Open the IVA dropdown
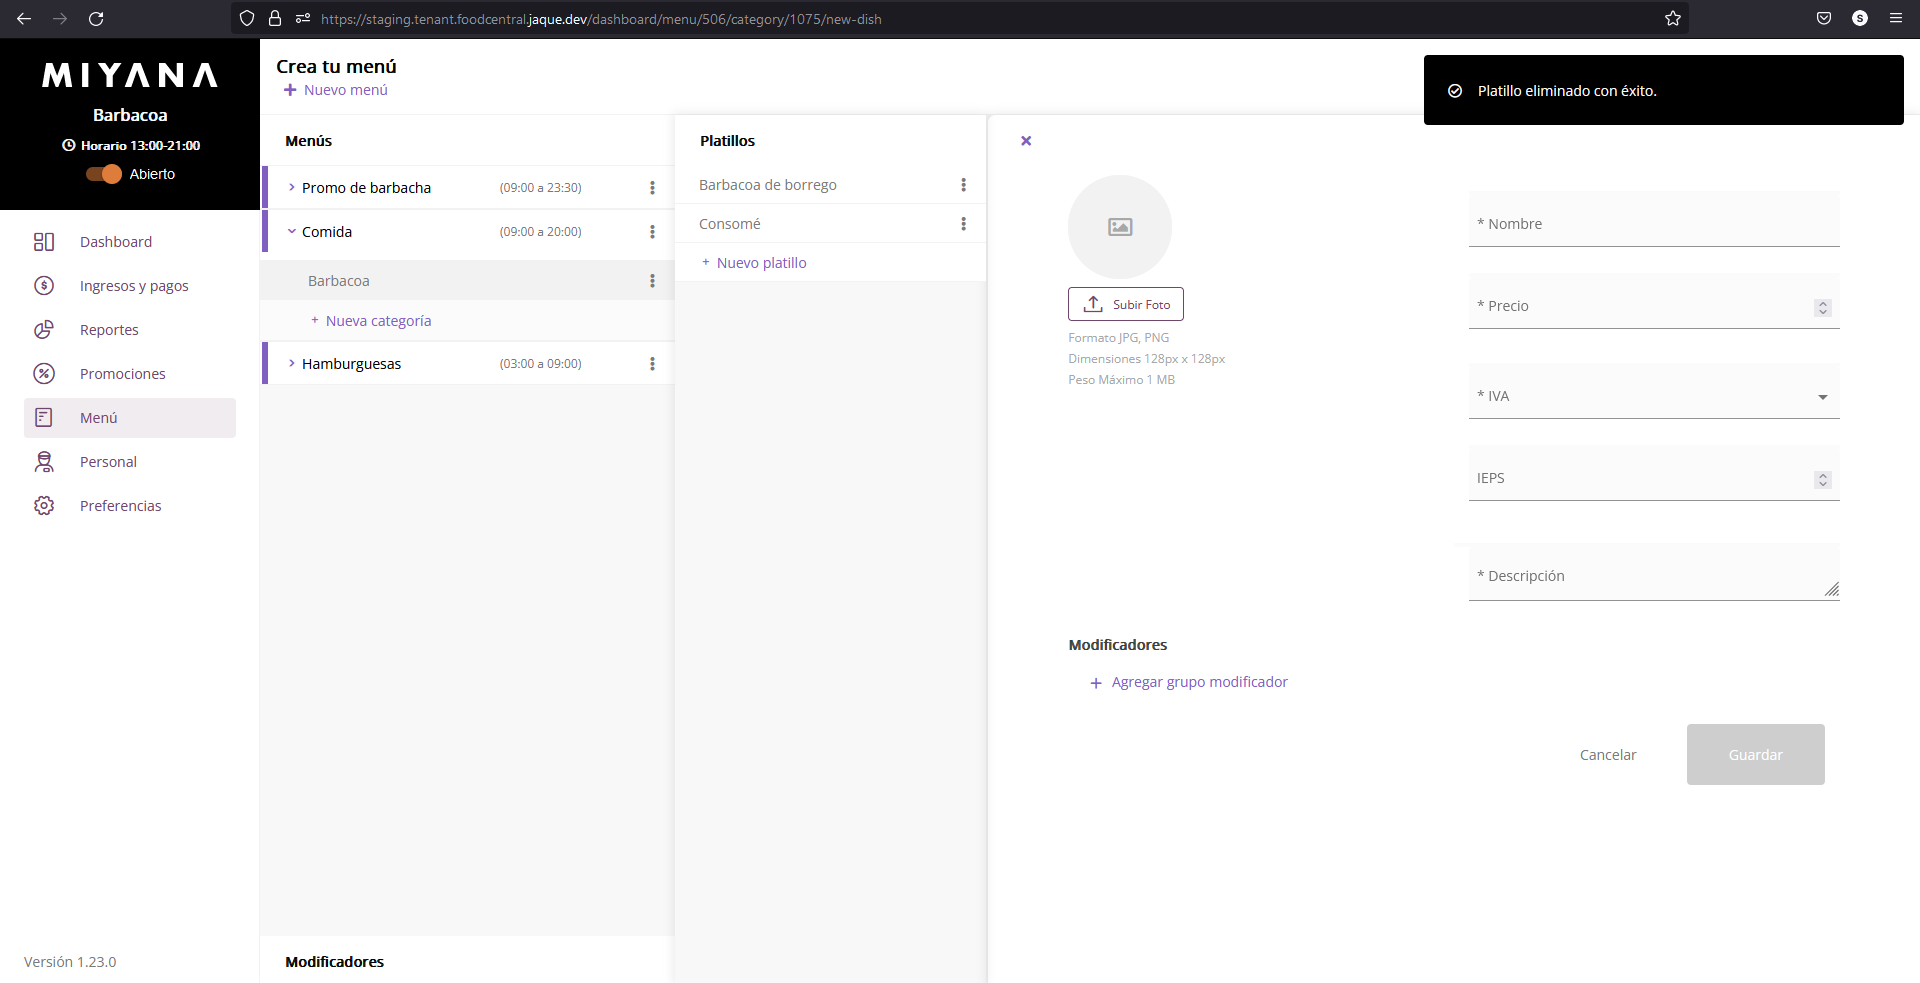1920x983 pixels. coord(1654,392)
